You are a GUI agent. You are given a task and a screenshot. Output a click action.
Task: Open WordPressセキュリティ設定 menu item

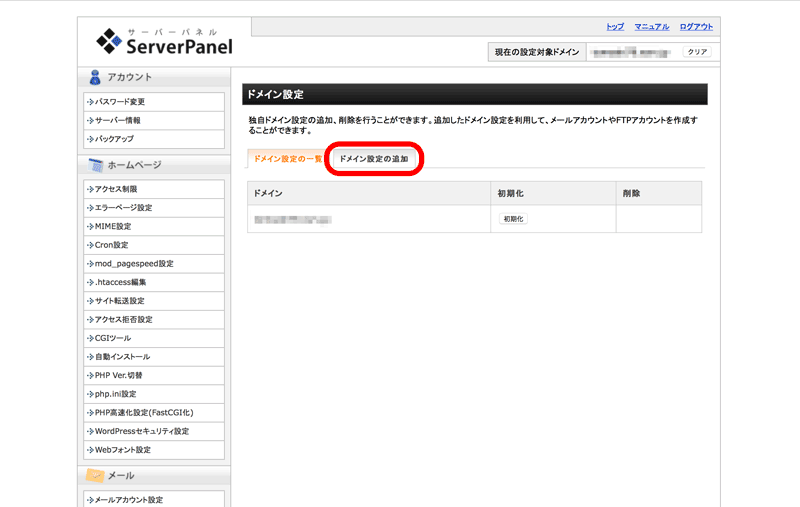tap(154, 431)
